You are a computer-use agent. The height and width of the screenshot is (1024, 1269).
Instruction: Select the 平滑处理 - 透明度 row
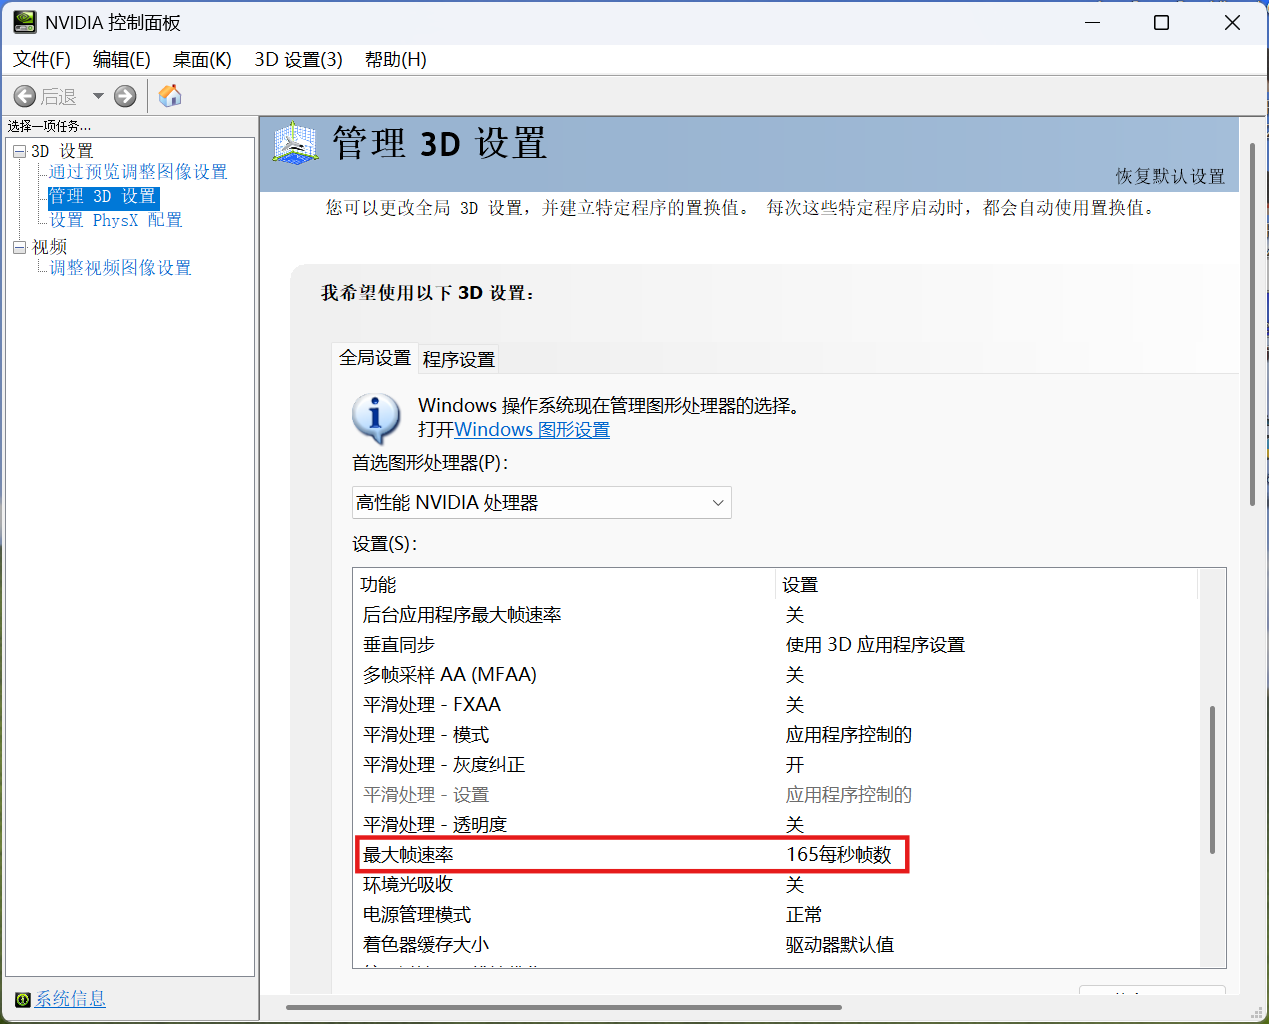(775, 825)
